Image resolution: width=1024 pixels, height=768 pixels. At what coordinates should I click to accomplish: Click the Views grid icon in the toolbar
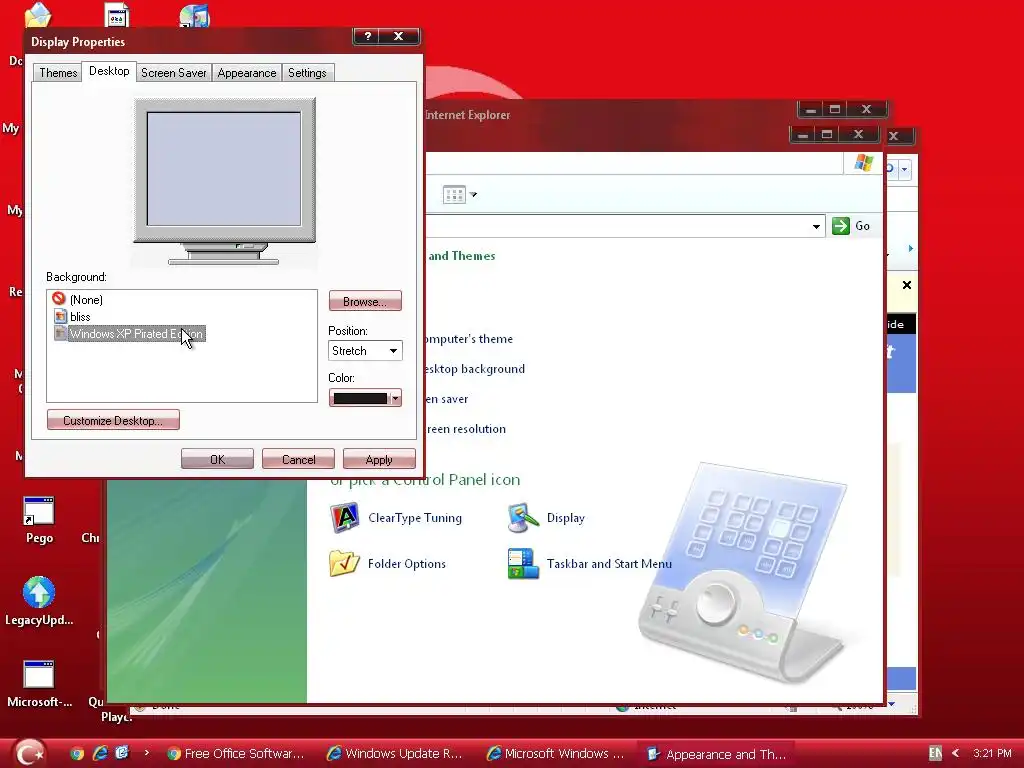click(454, 195)
